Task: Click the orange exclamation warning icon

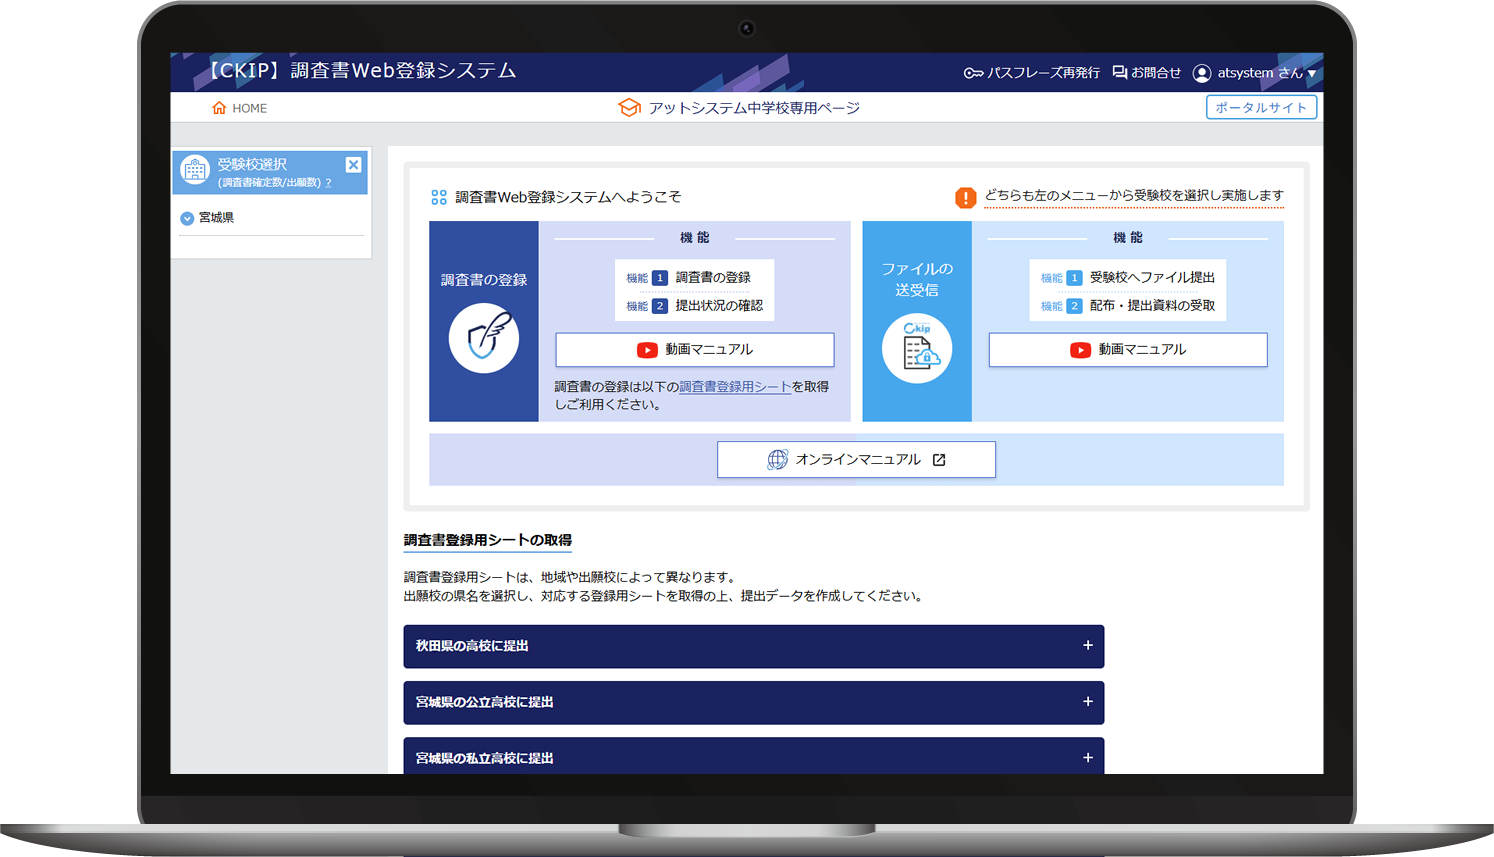Action: point(965,197)
